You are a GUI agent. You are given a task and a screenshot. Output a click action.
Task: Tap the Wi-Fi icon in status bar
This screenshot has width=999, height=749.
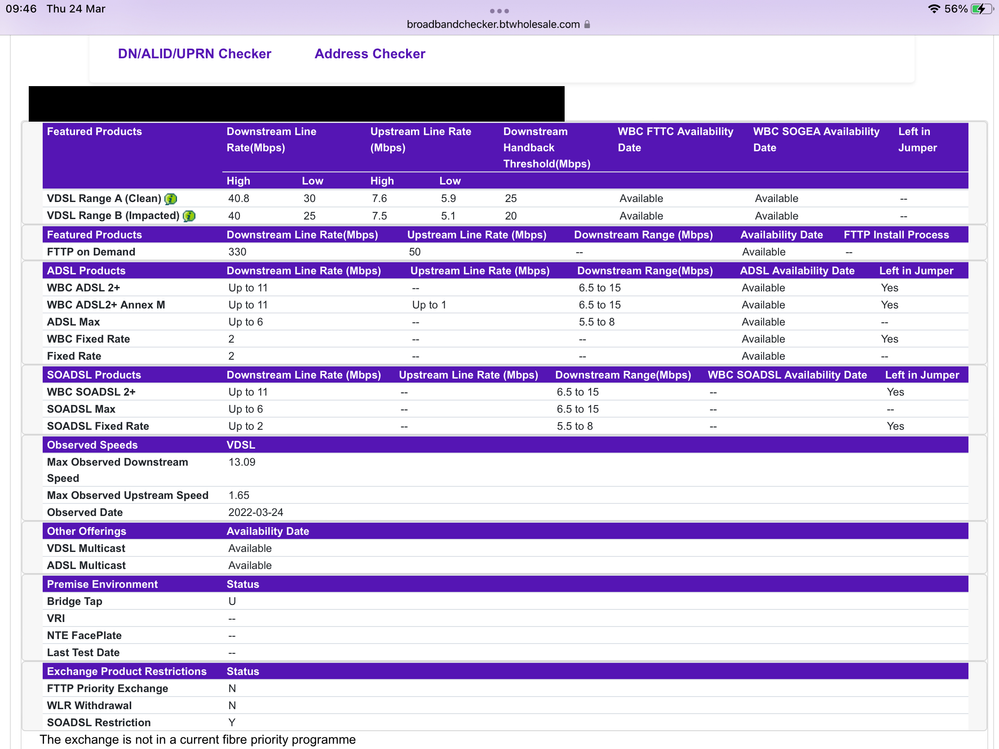(934, 9)
